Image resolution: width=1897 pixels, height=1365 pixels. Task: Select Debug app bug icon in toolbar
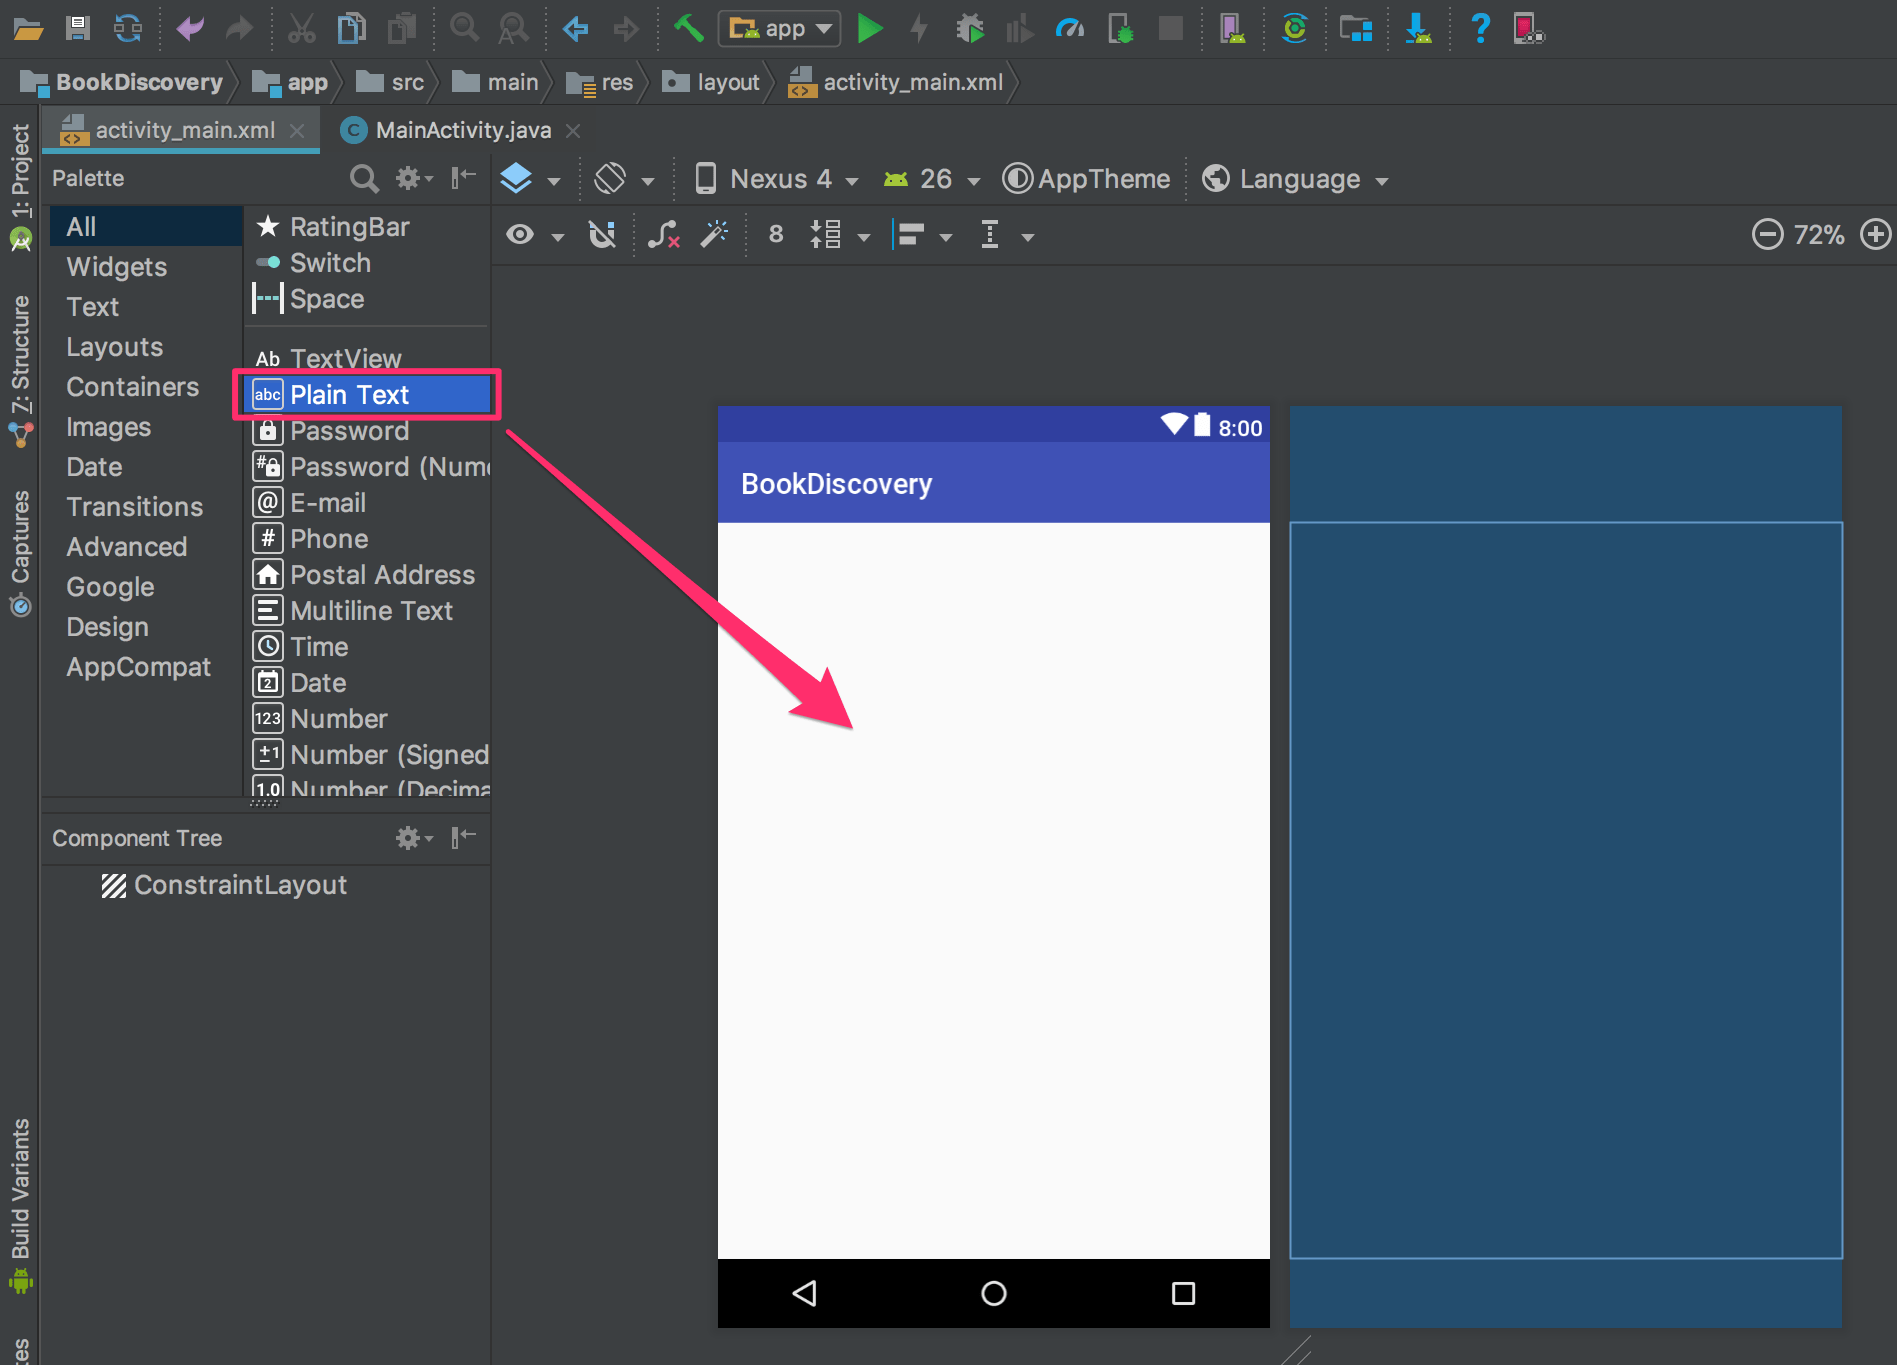click(968, 28)
